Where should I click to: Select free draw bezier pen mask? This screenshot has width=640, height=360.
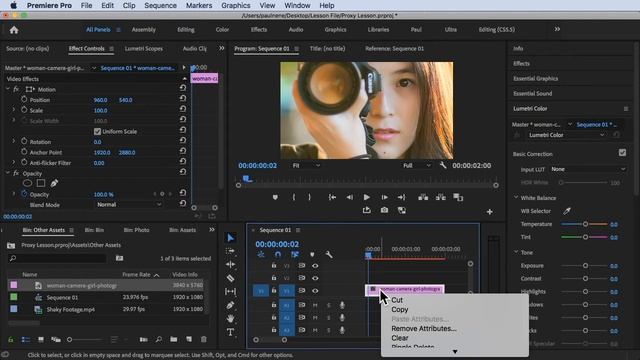click(54, 183)
